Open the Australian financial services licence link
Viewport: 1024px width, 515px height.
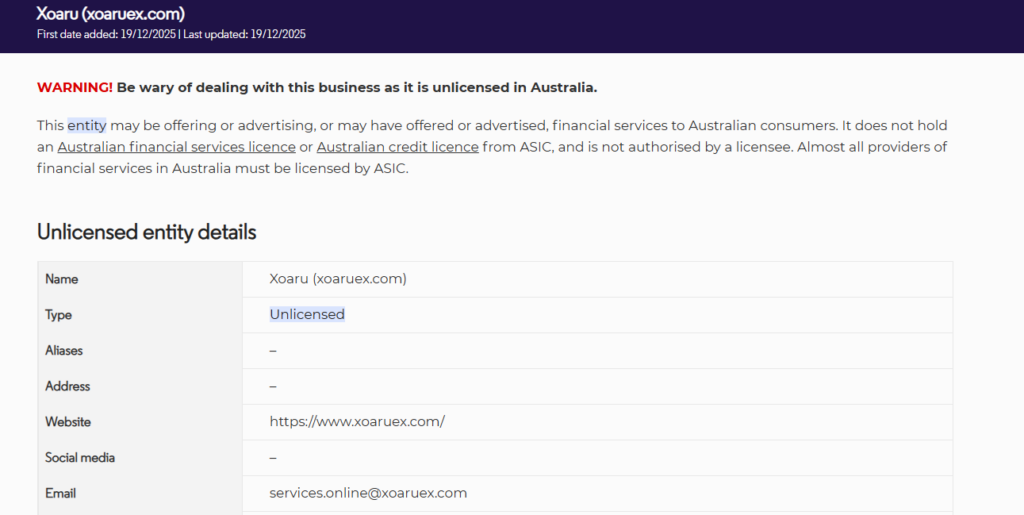pos(176,147)
